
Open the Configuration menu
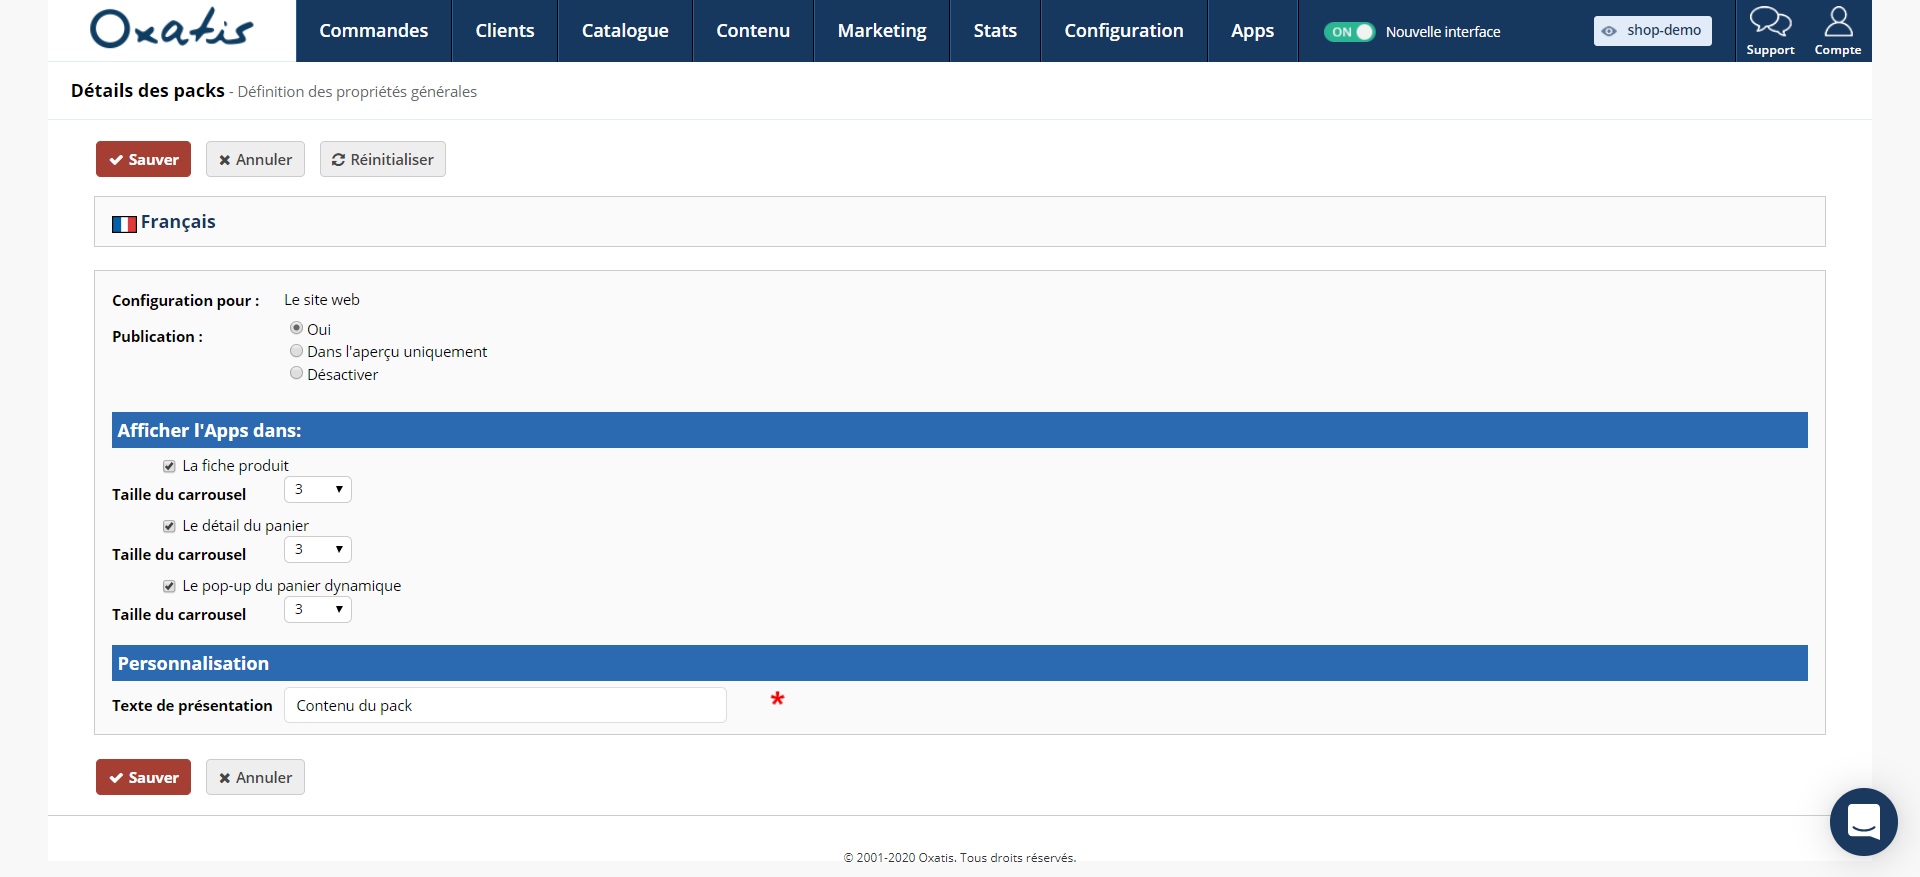point(1124,31)
